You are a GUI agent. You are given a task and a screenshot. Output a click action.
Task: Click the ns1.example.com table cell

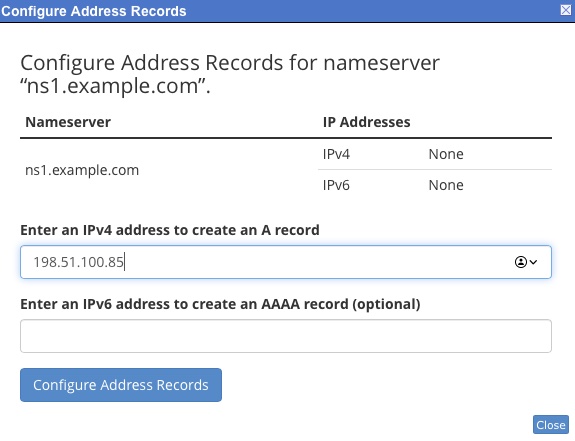tap(82, 170)
